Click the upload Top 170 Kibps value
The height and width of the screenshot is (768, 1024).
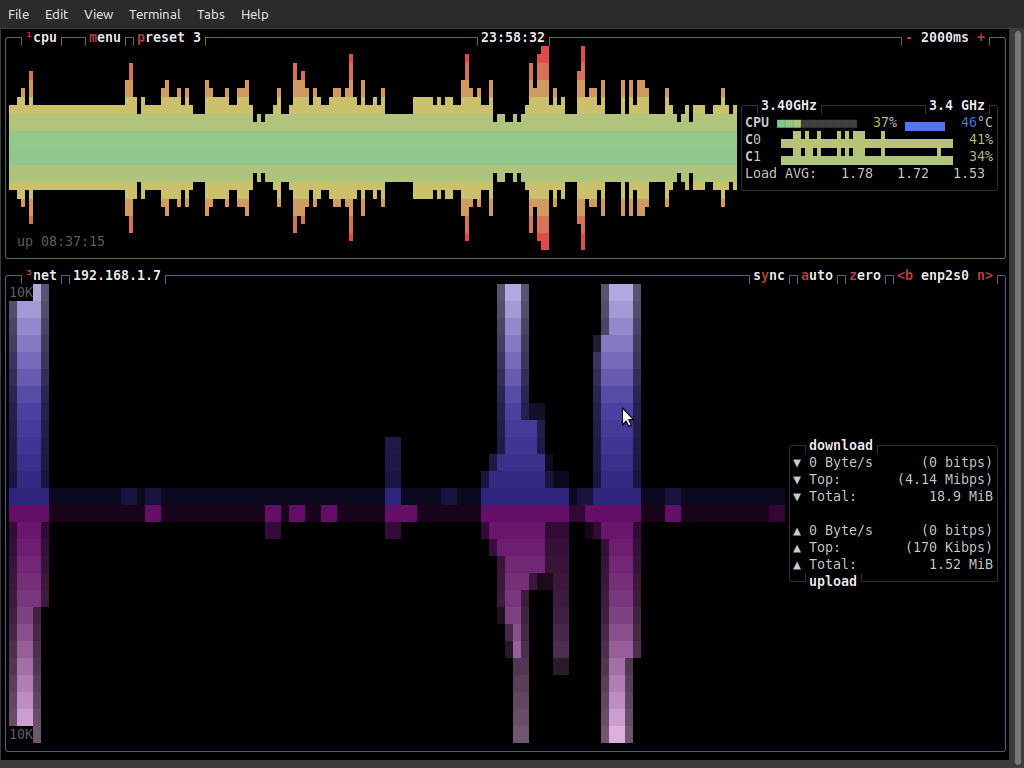[x=949, y=547]
